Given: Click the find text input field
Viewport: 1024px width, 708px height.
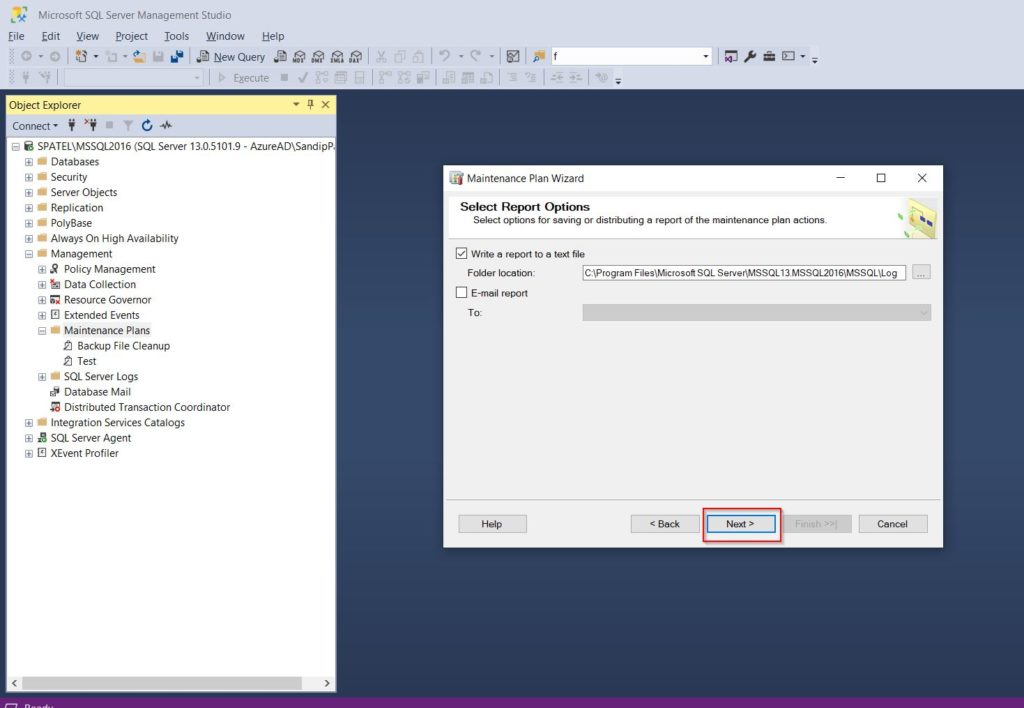Looking at the screenshot, I should [x=626, y=57].
